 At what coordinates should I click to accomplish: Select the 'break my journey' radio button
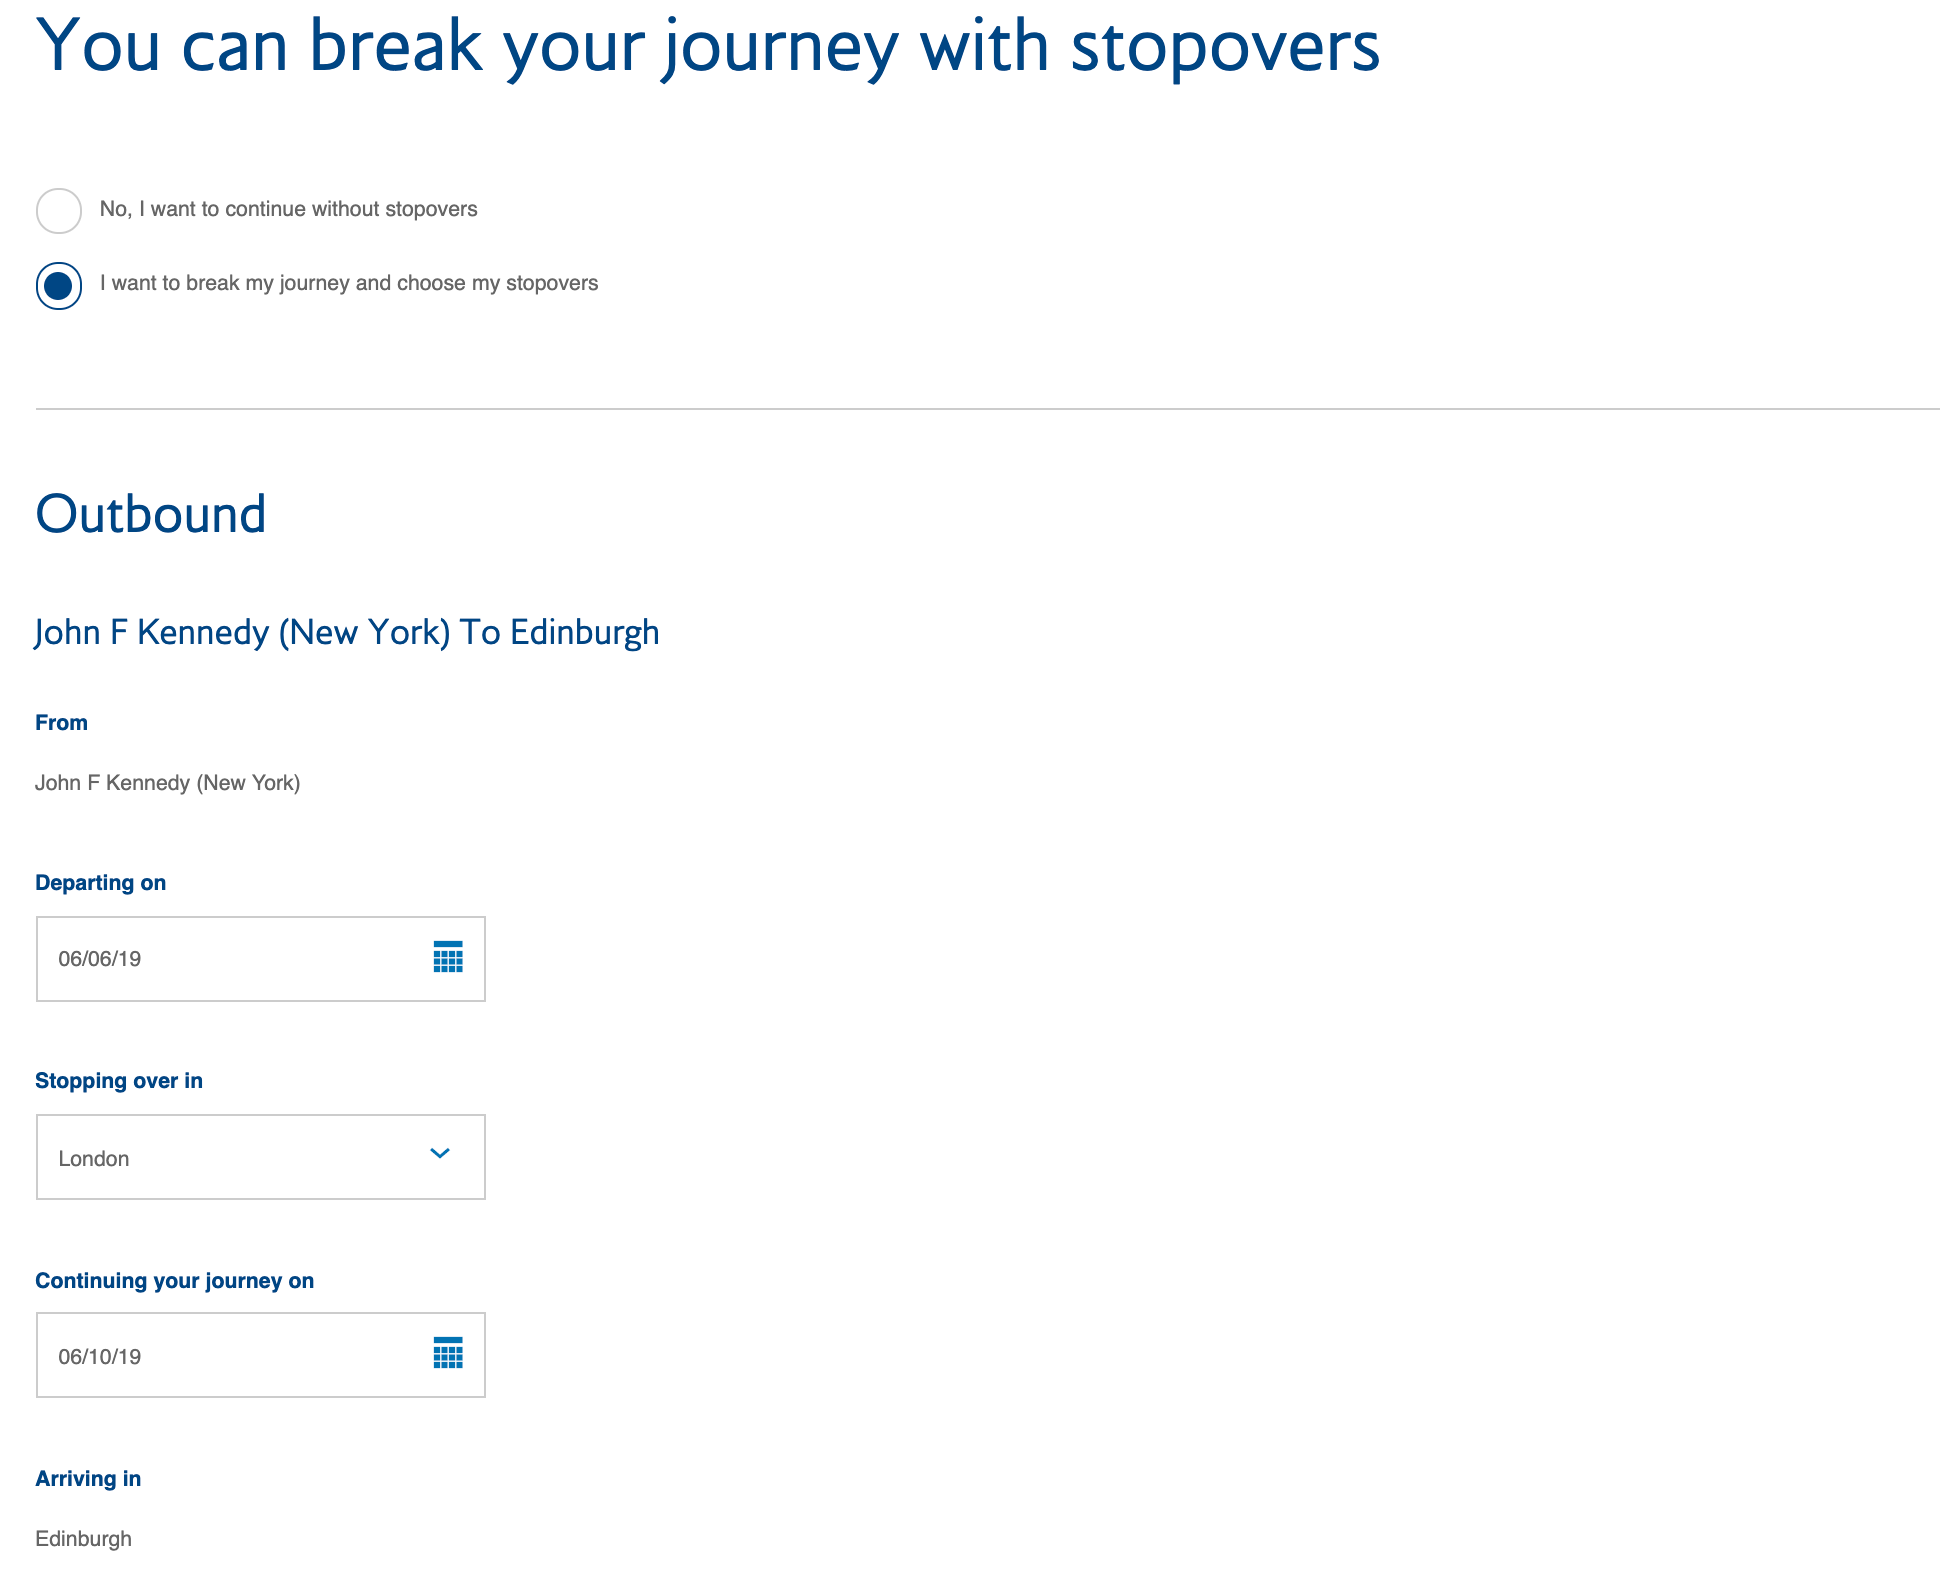(59, 286)
